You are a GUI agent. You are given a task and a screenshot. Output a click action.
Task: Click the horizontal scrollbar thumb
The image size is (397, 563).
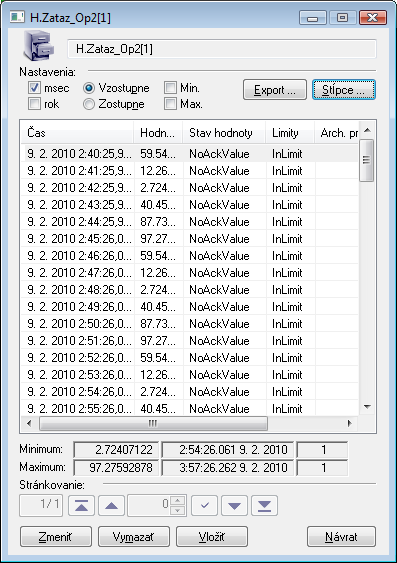click(x=153, y=424)
